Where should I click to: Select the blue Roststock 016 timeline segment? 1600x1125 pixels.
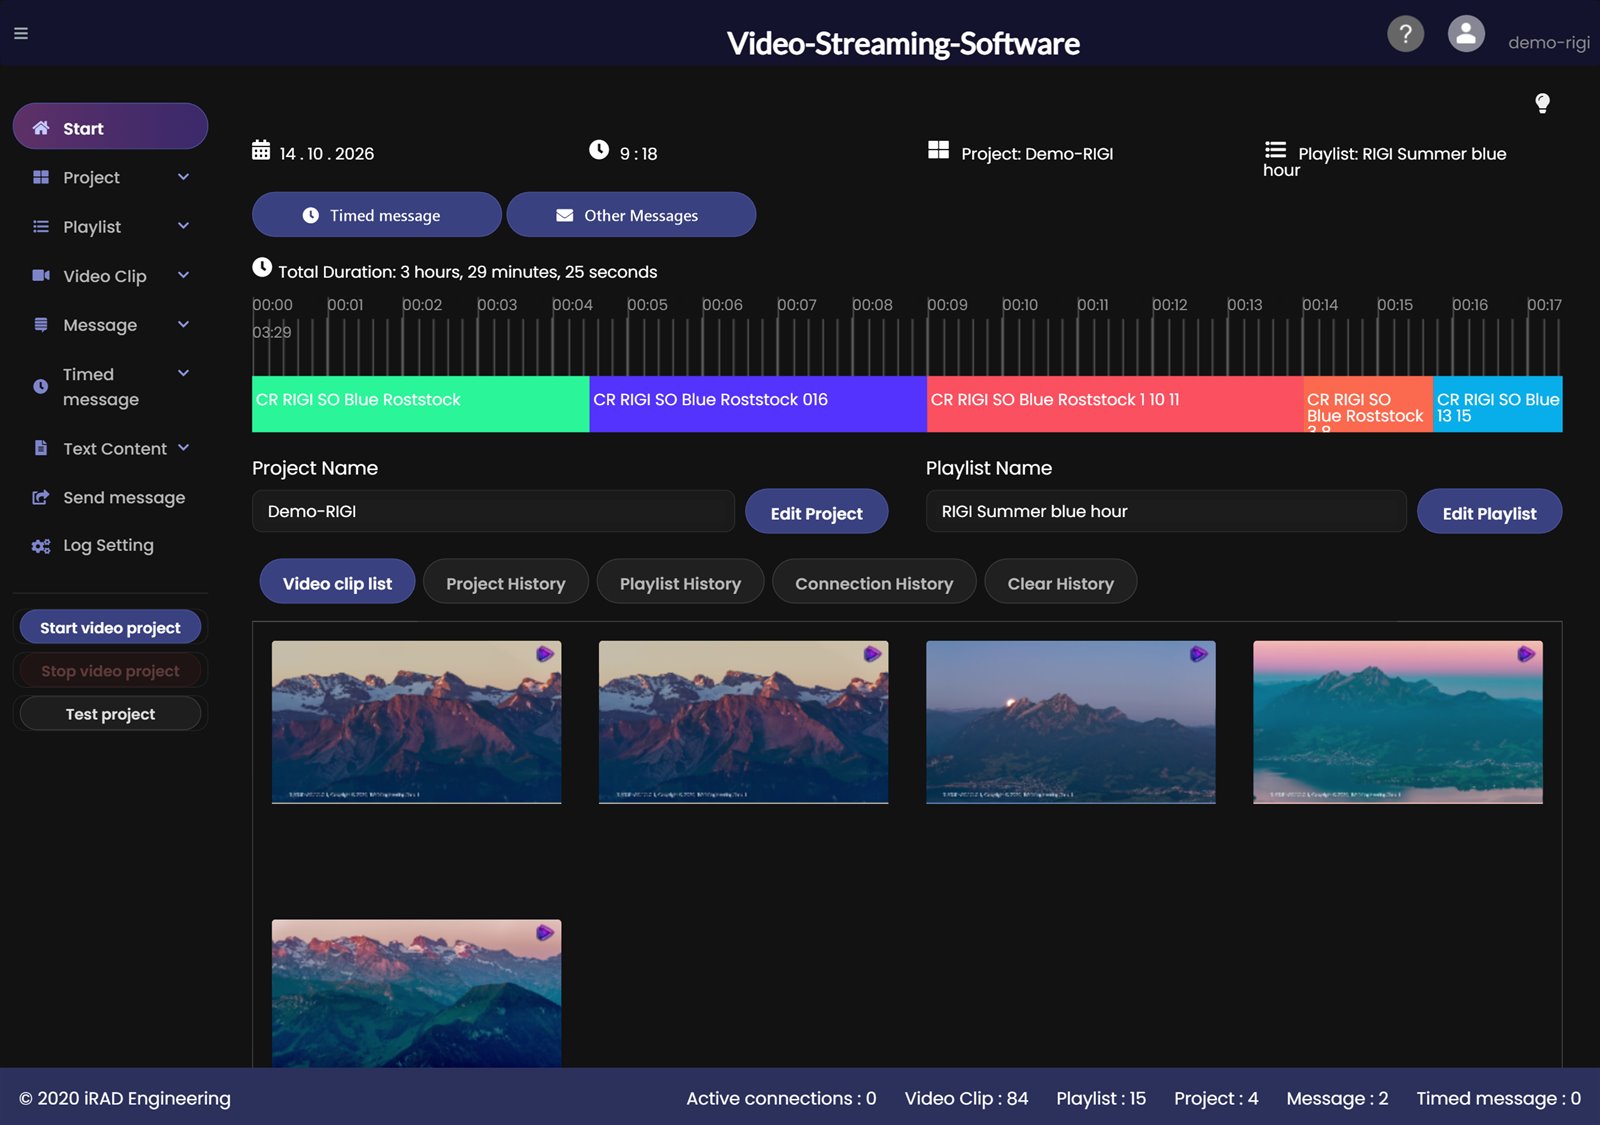[758, 404]
